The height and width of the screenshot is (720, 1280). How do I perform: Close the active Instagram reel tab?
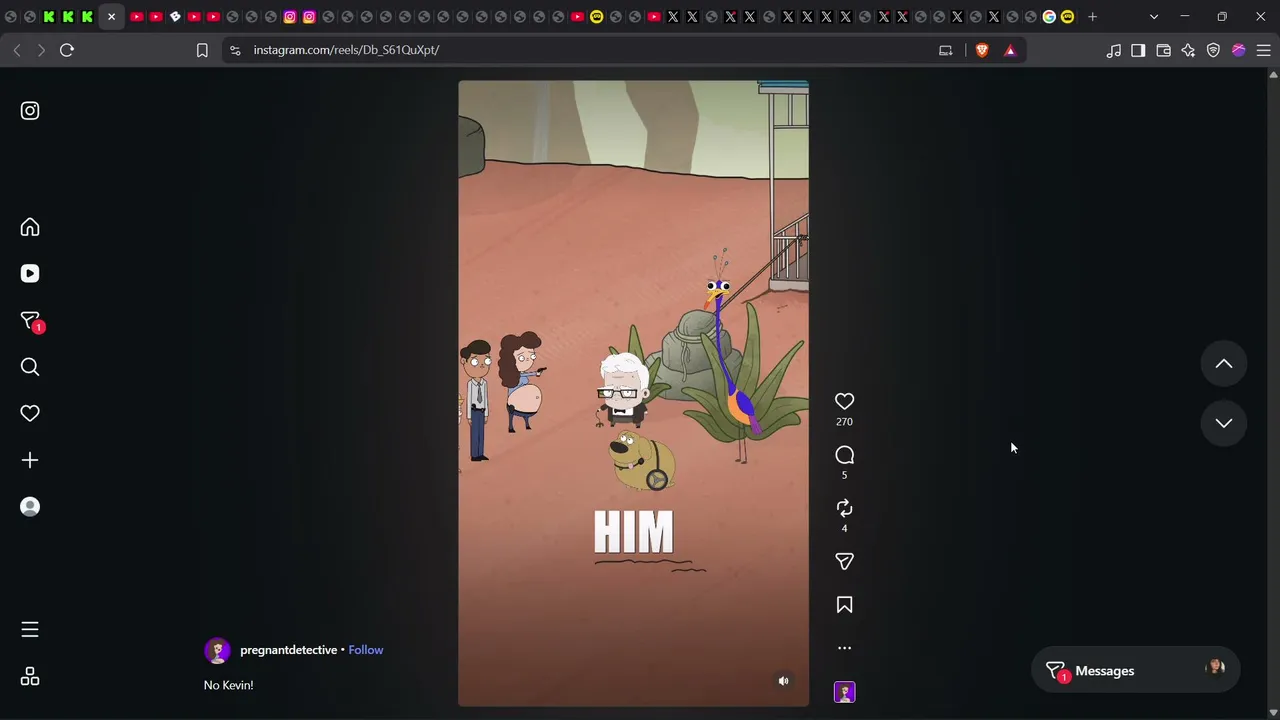pos(111,17)
